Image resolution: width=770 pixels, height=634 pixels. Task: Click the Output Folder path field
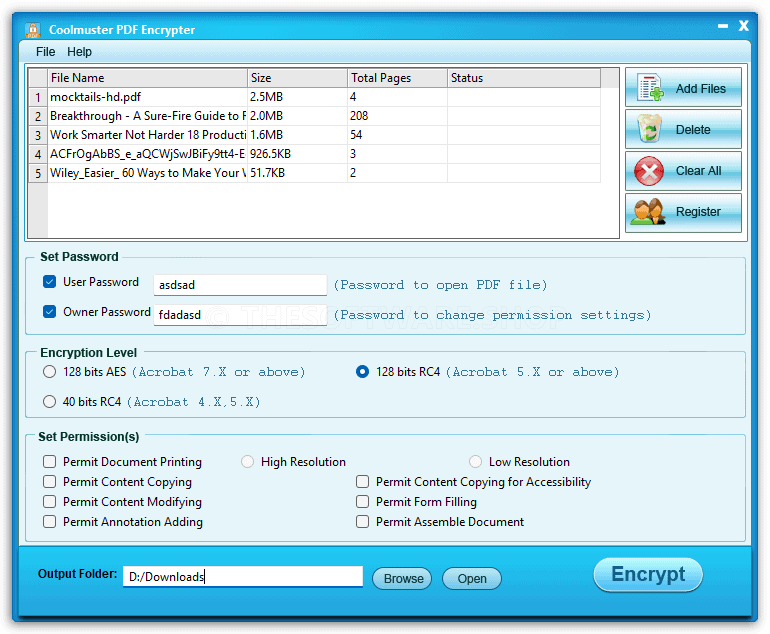pos(243,577)
